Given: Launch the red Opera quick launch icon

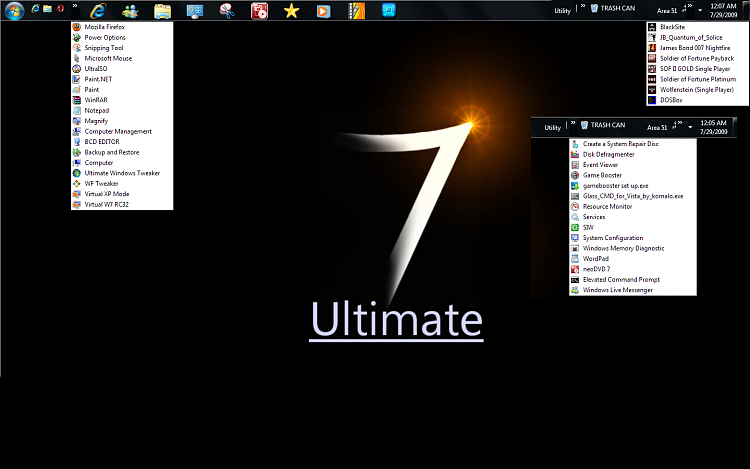Looking at the screenshot, I should [x=61, y=9].
